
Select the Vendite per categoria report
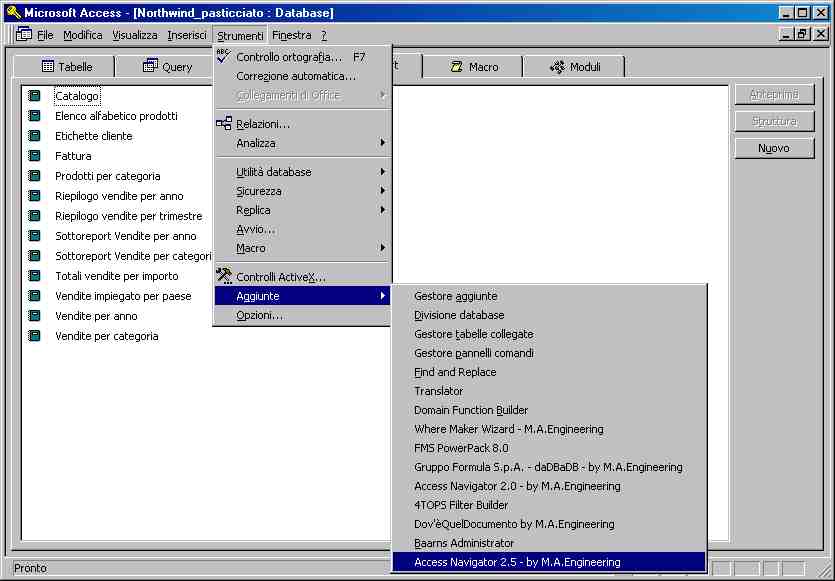[106, 336]
